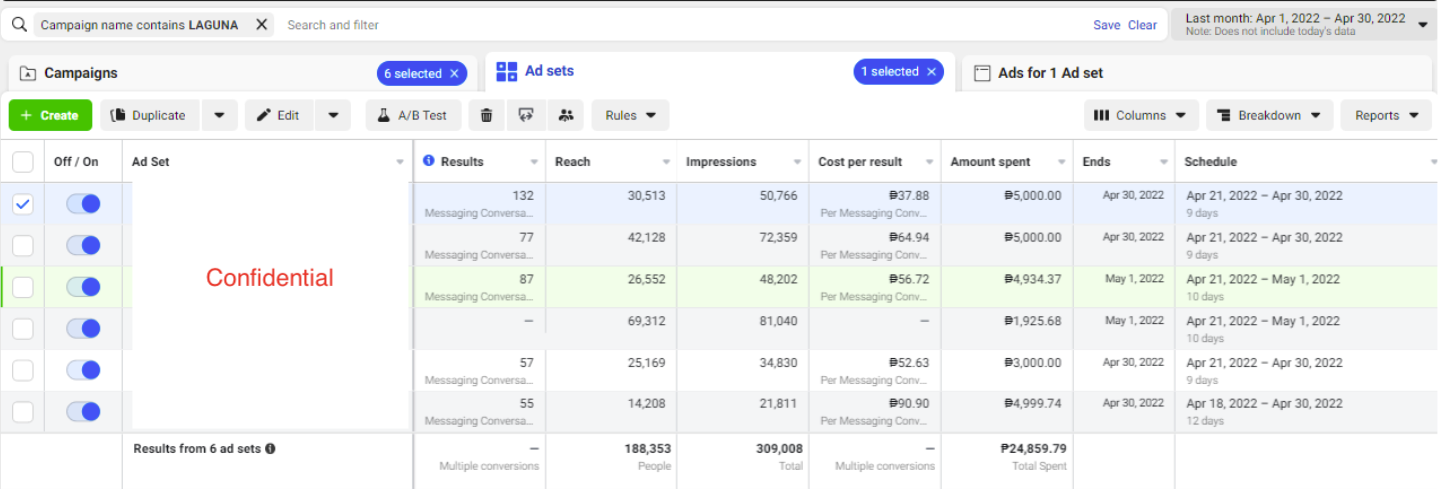Click the search magnifier icon
The image size is (1446, 489).
pos(19,25)
